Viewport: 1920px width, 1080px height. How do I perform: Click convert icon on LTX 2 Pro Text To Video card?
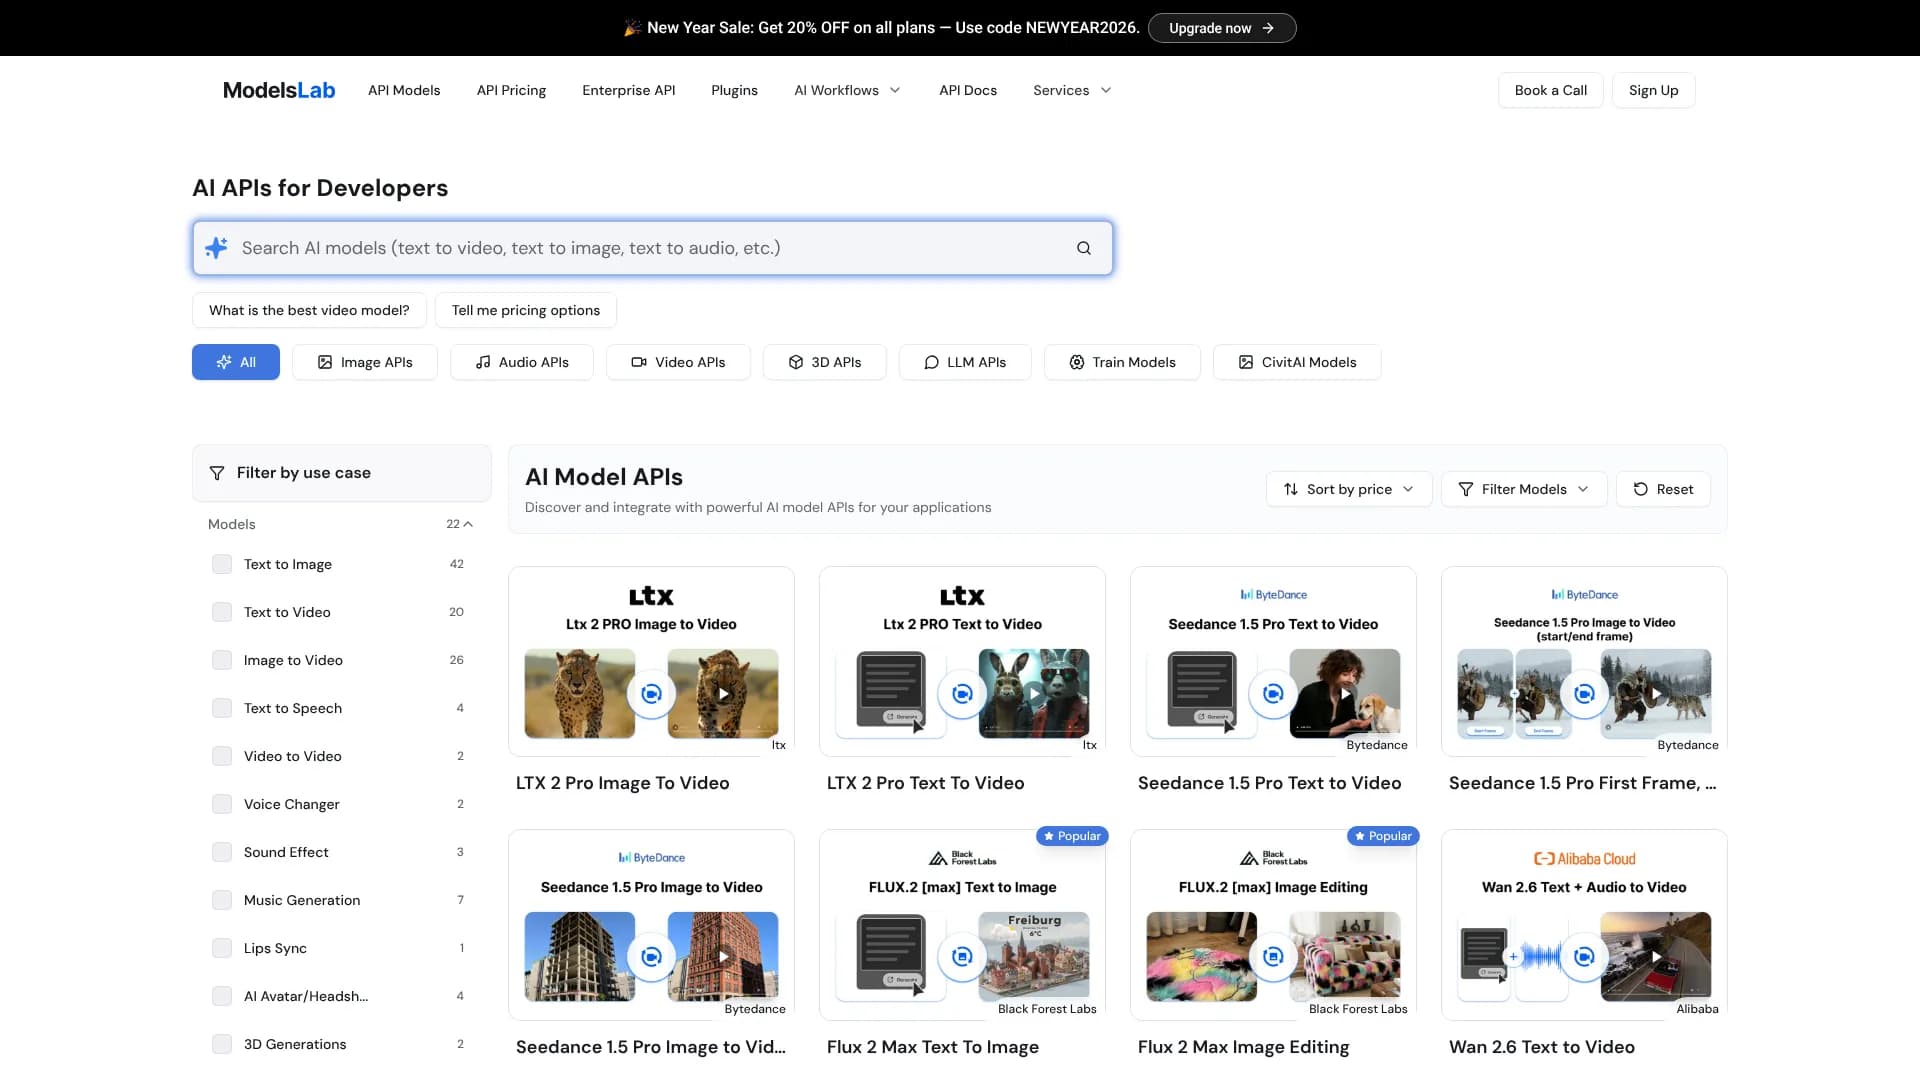coord(962,693)
